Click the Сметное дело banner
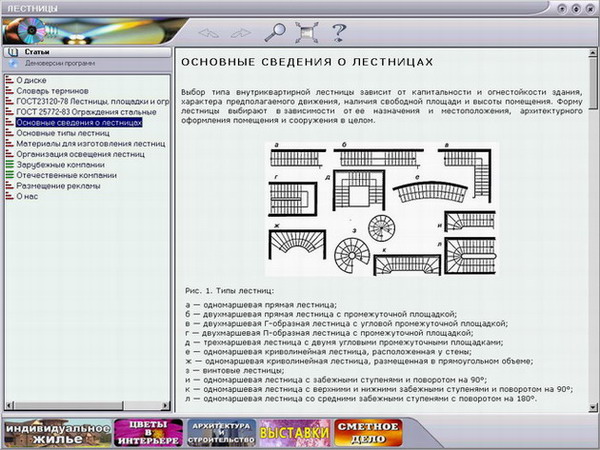 pos(368,433)
